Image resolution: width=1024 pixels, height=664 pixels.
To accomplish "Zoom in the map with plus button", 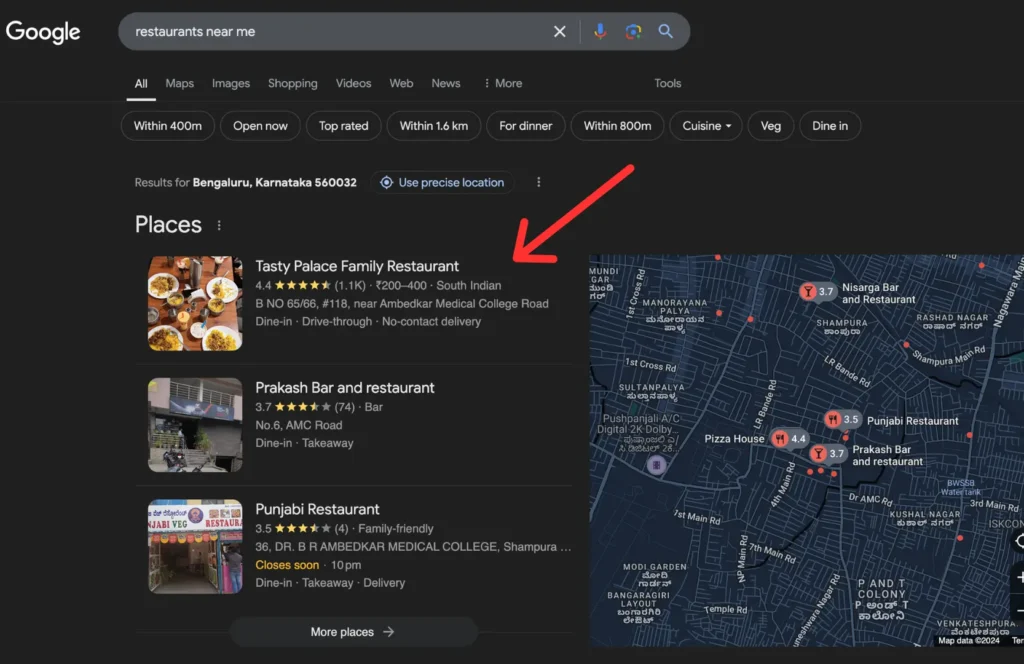I will pyautogui.click(x=1019, y=577).
